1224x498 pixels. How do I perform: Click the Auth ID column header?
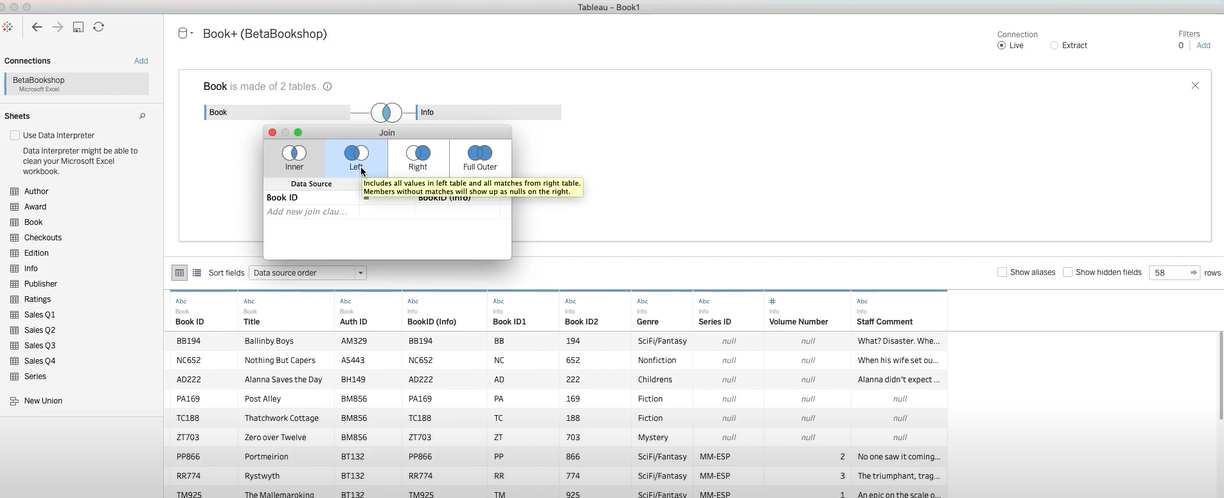click(367, 311)
